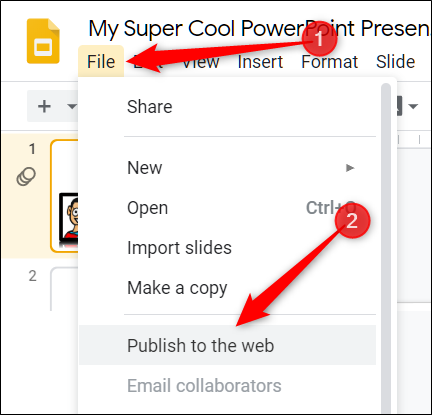Screen dimensions: 432x415
Task: Open the Format menu
Action: click(x=329, y=62)
